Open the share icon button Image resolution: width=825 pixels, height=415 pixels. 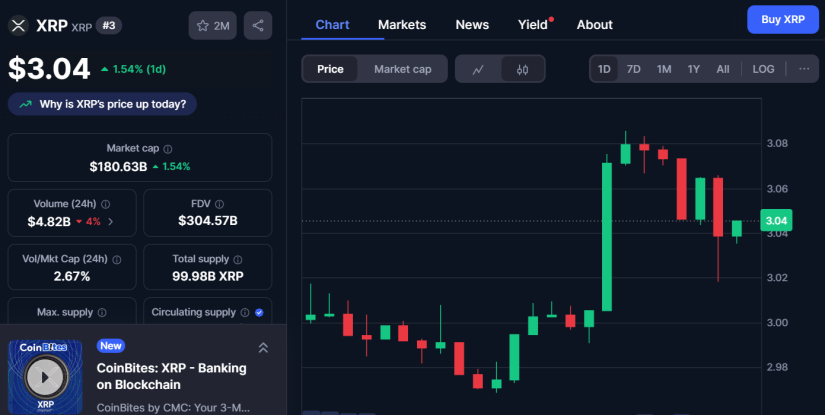tap(258, 25)
